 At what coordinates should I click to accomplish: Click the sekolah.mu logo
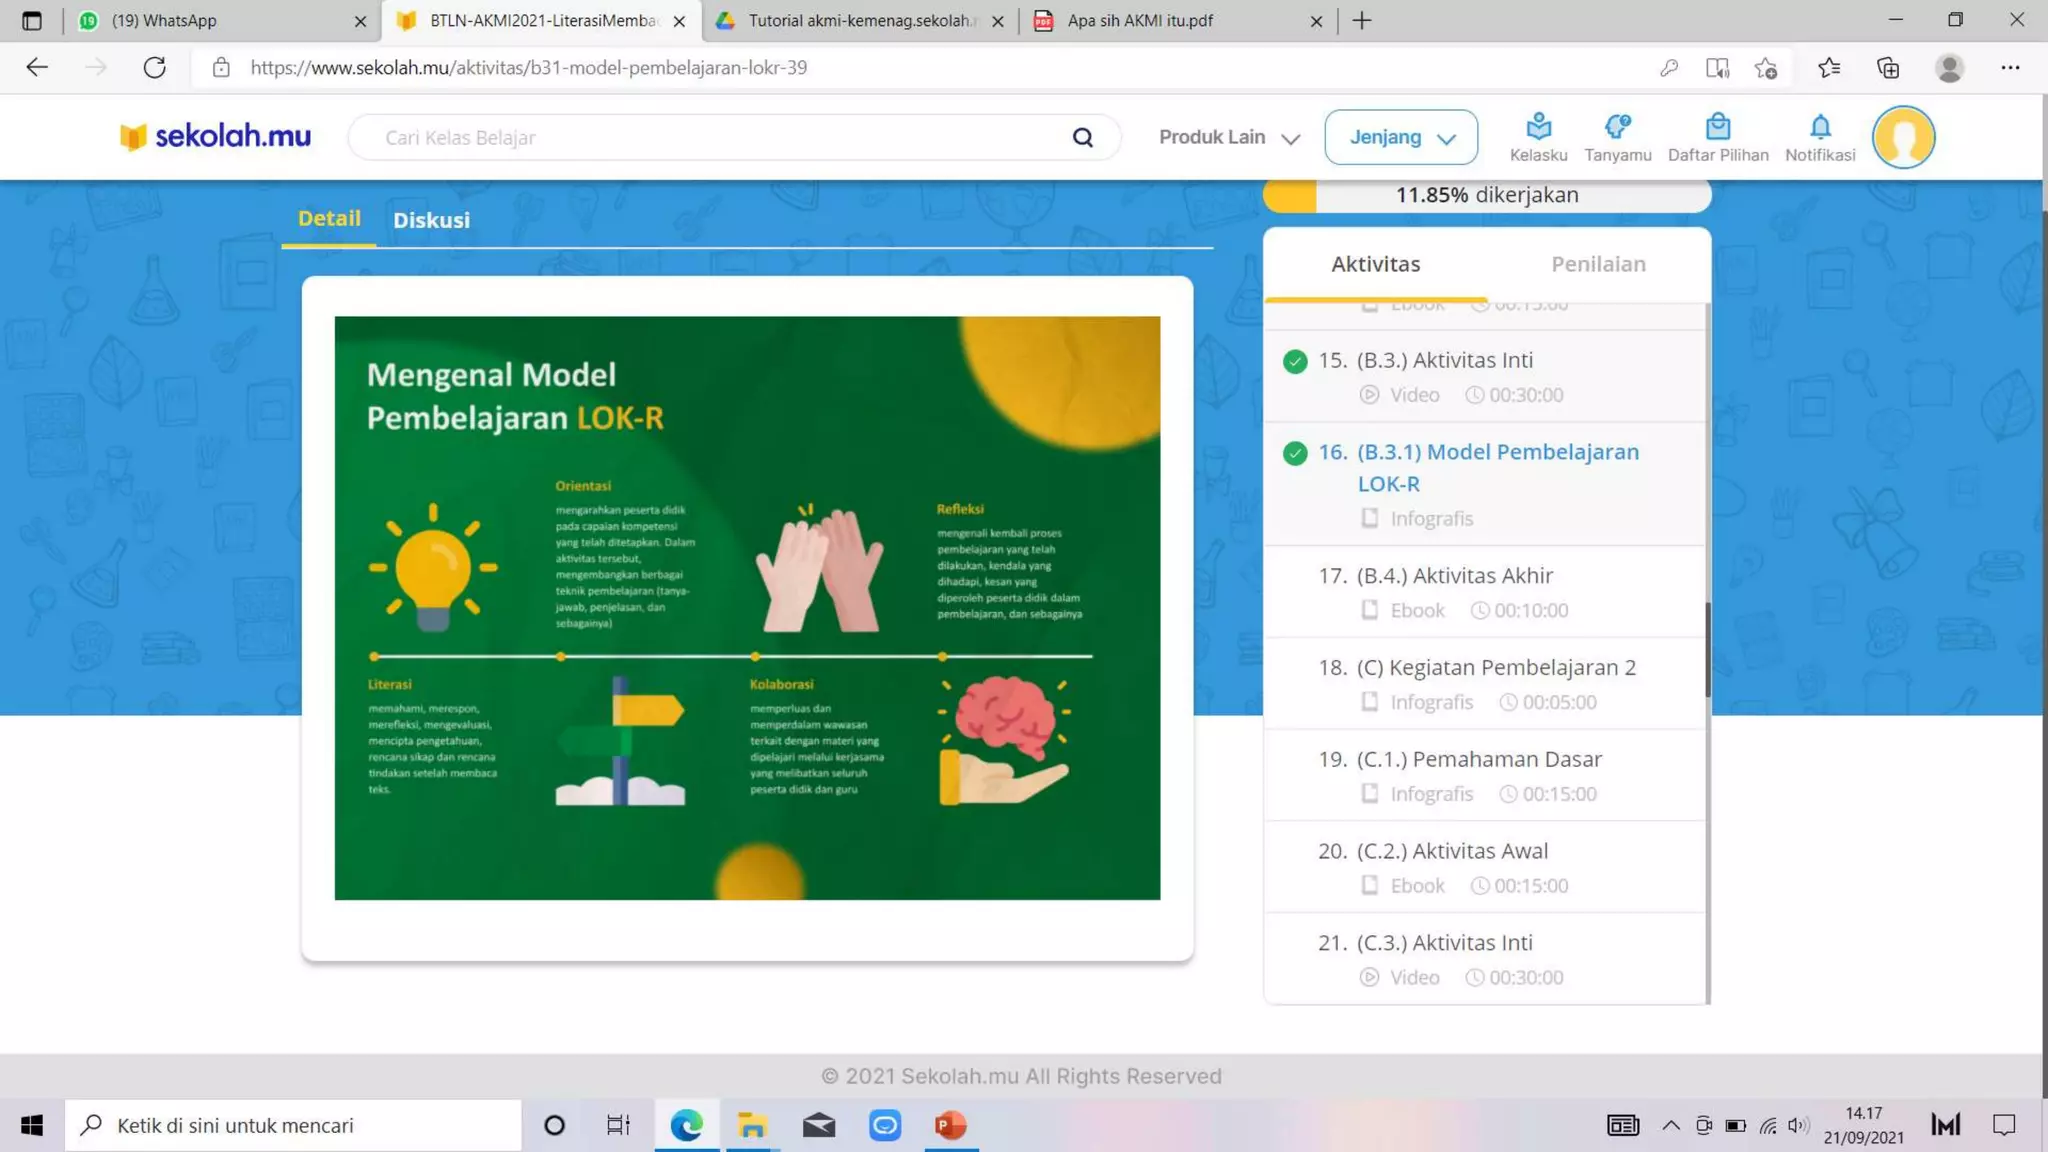(215, 136)
